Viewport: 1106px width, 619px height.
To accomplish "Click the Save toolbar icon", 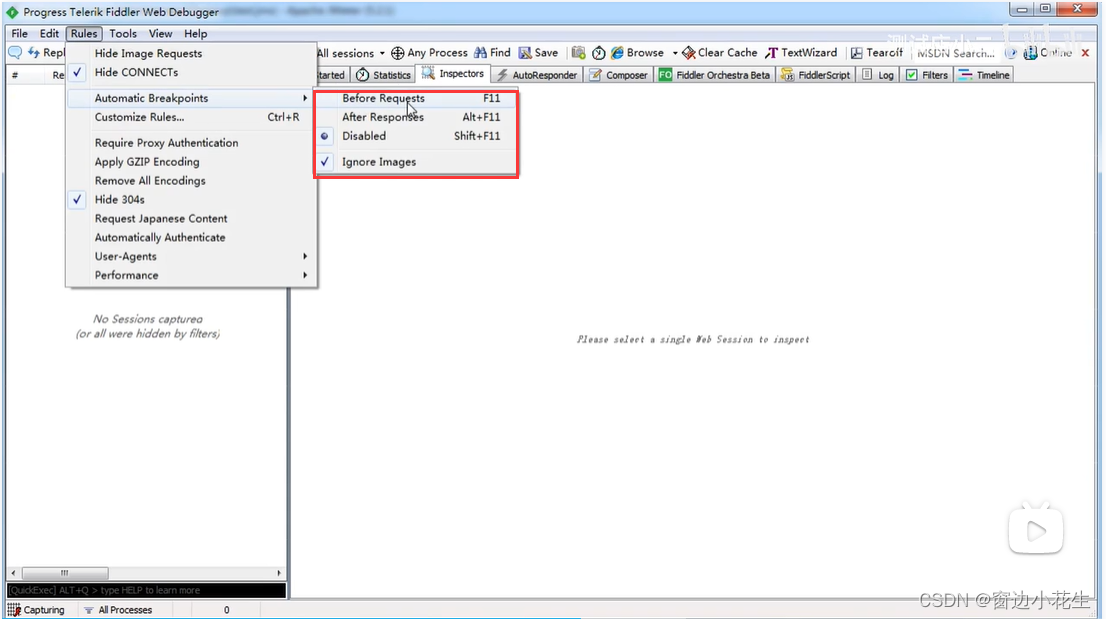I will coord(525,53).
